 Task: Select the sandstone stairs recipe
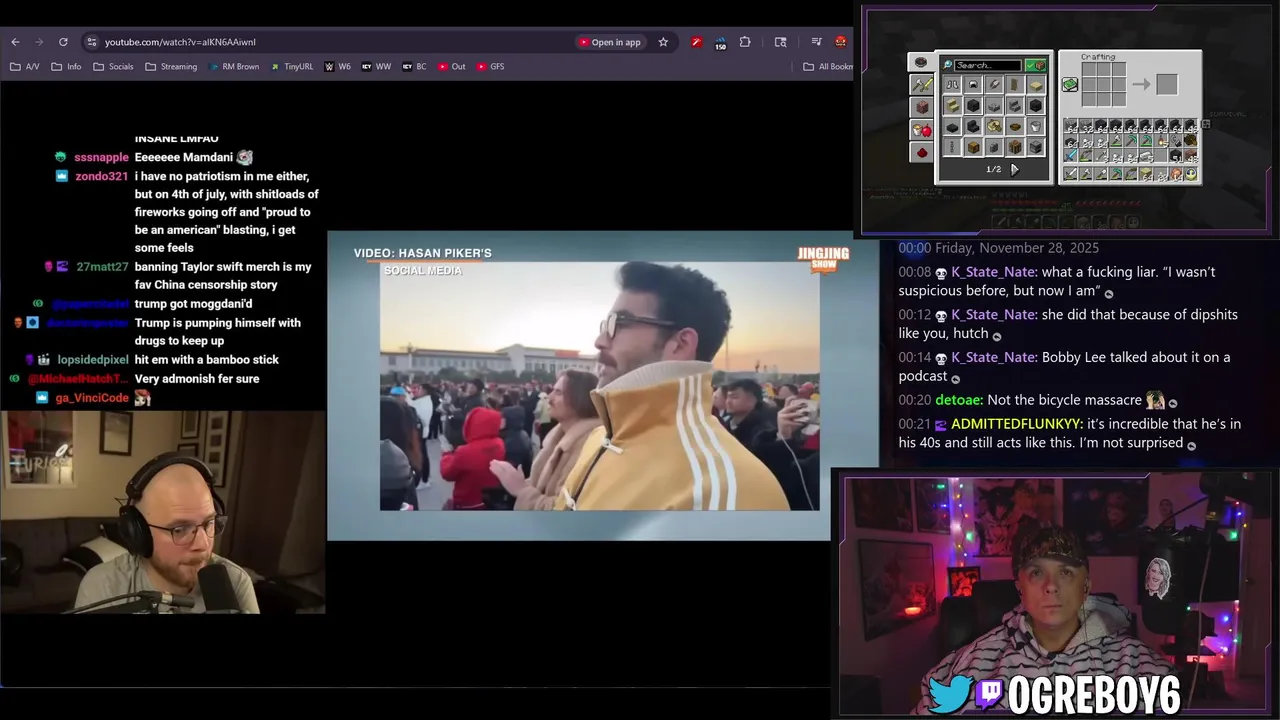click(952, 106)
